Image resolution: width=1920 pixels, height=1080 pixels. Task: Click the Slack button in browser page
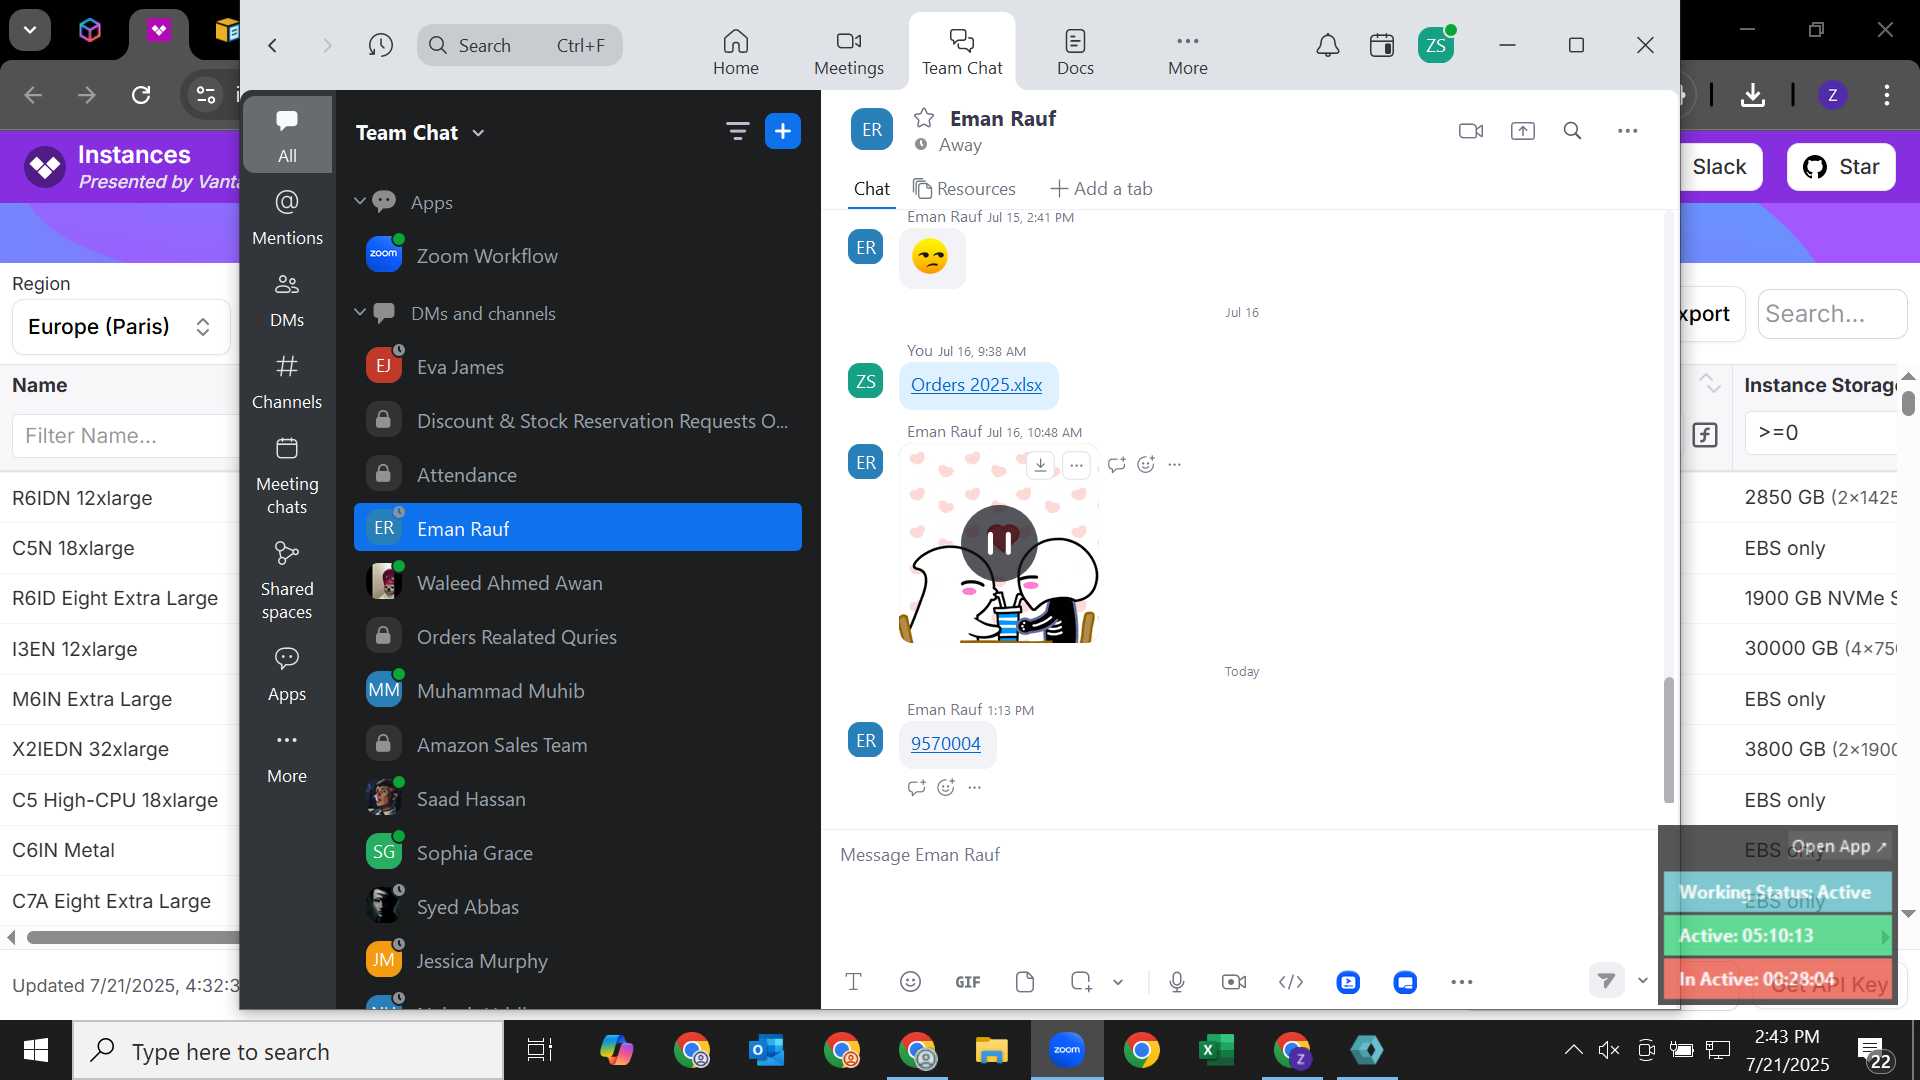(x=1719, y=167)
